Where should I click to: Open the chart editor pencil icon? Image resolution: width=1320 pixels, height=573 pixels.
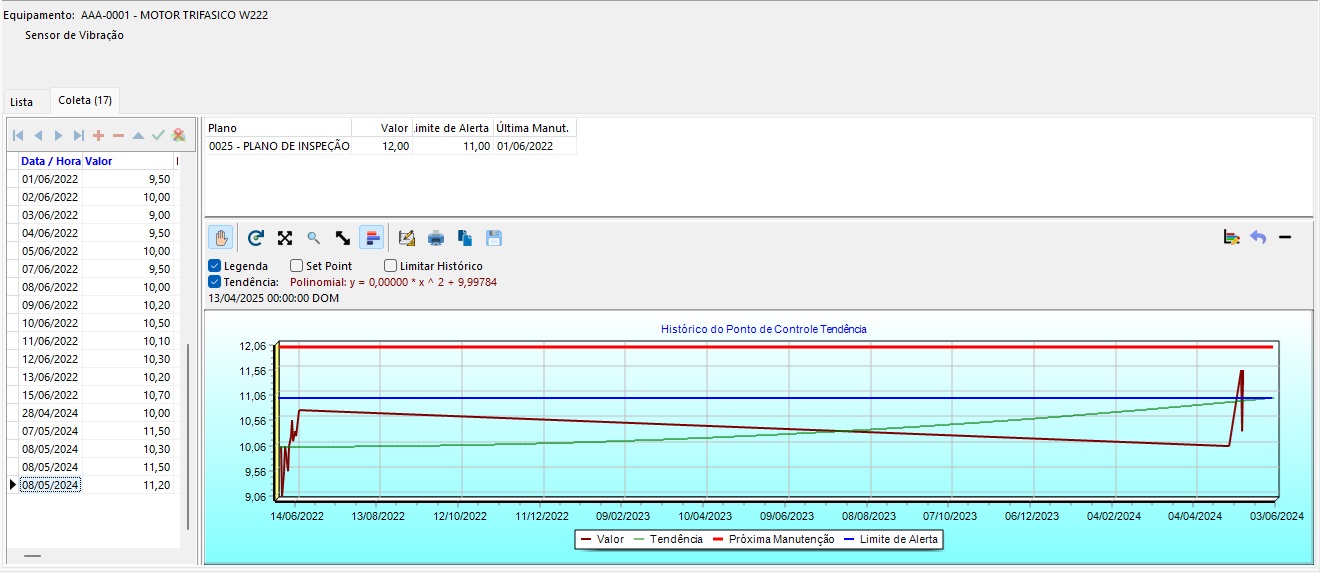(x=406, y=238)
